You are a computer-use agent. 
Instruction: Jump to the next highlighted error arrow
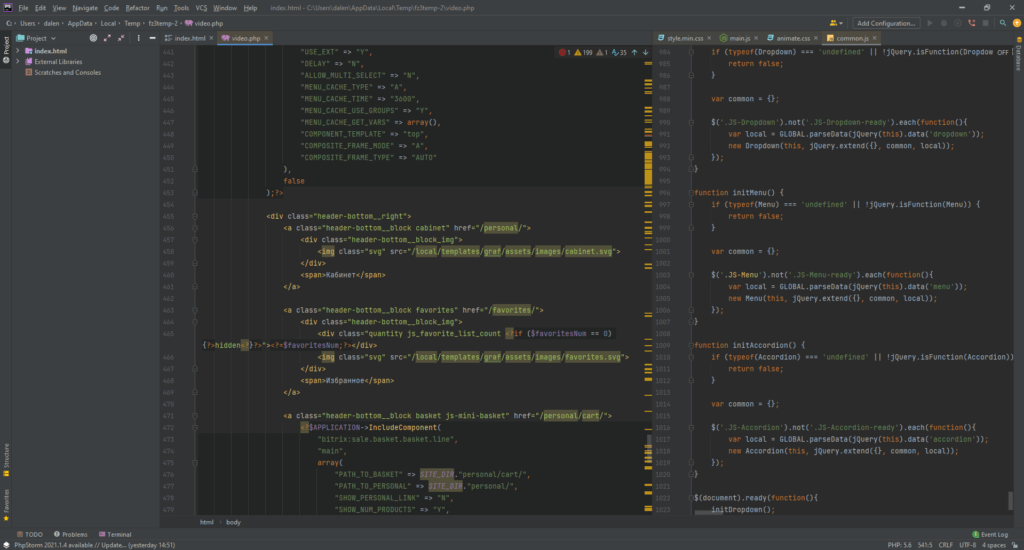pyautogui.click(x=645, y=52)
